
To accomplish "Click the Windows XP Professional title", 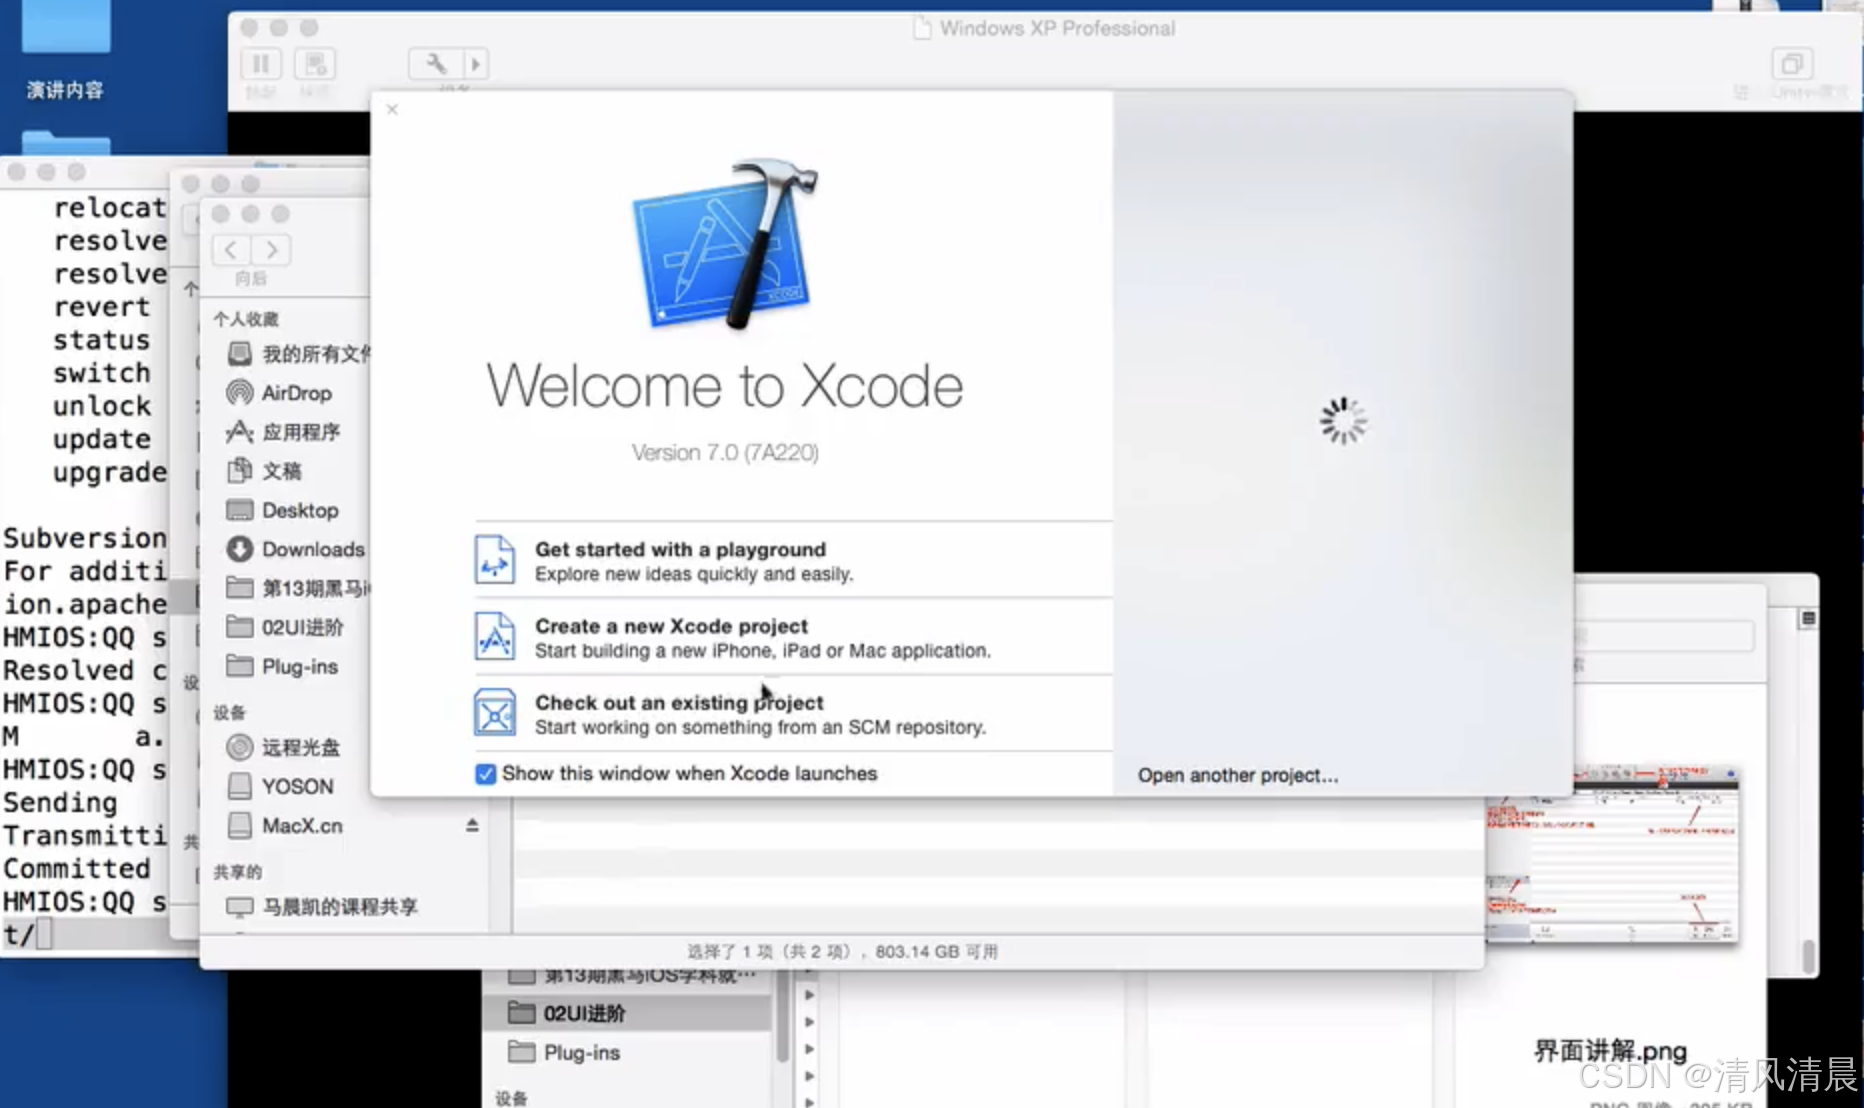I will pyautogui.click(x=1057, y=28).
